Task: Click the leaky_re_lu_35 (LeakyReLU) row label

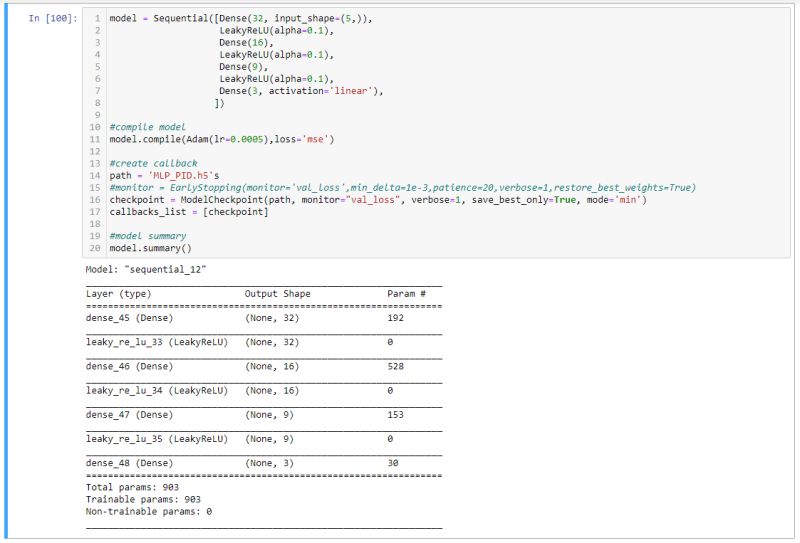Action: [157, 439]
